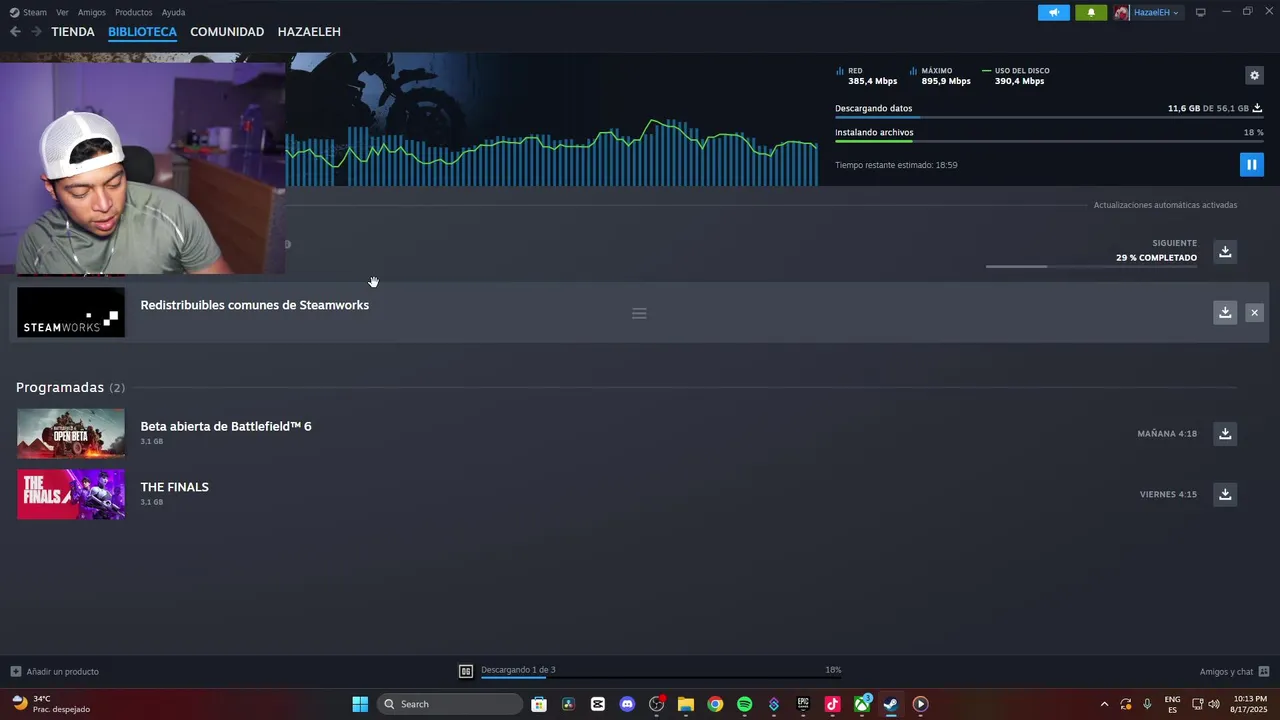Click MAÑANA 4:18 scheduled time

(x=1167, y=434)
